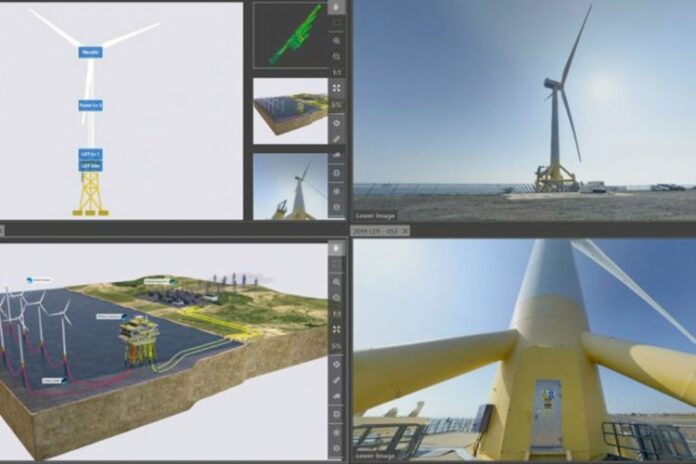This screenshot has width=696, height=464.
Task: Select the rectangle selection tool in top toolbar
Action: coord(337,22)
